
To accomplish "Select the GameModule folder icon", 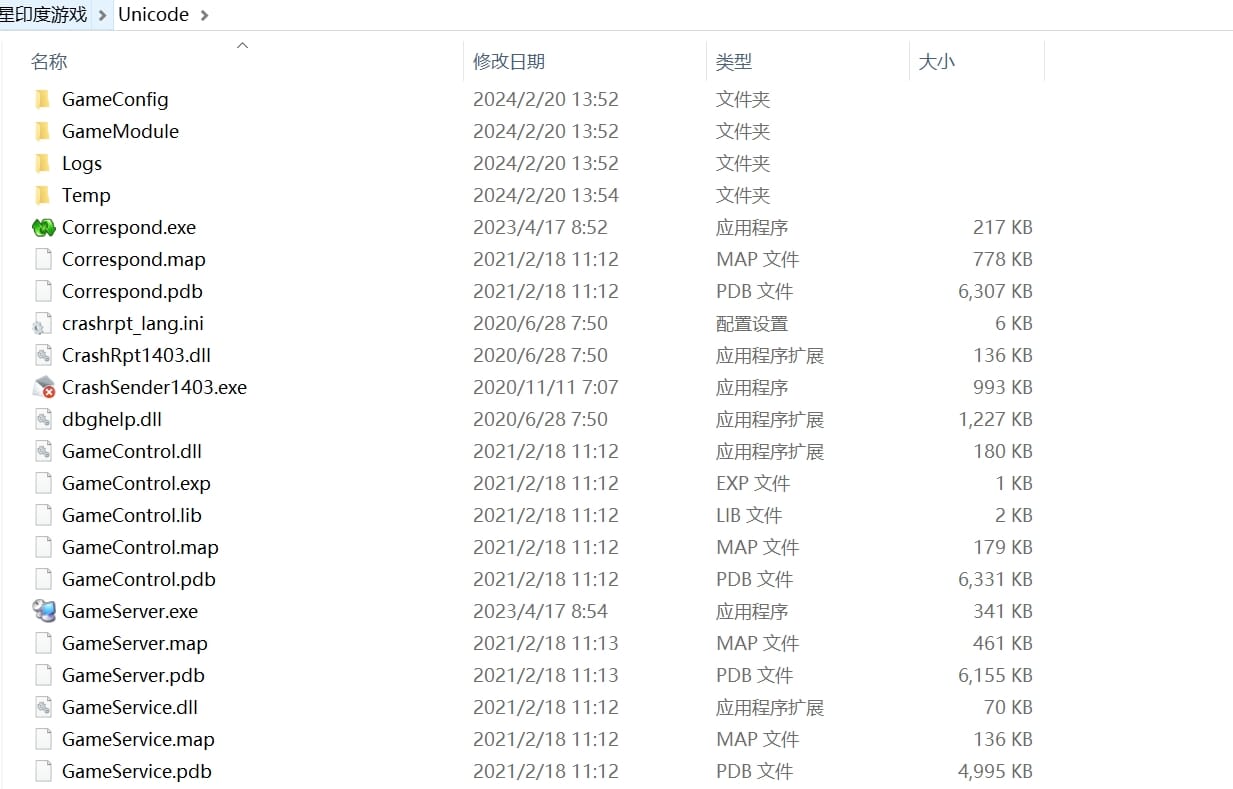I will pyautogui.click(x=42, y=131).
